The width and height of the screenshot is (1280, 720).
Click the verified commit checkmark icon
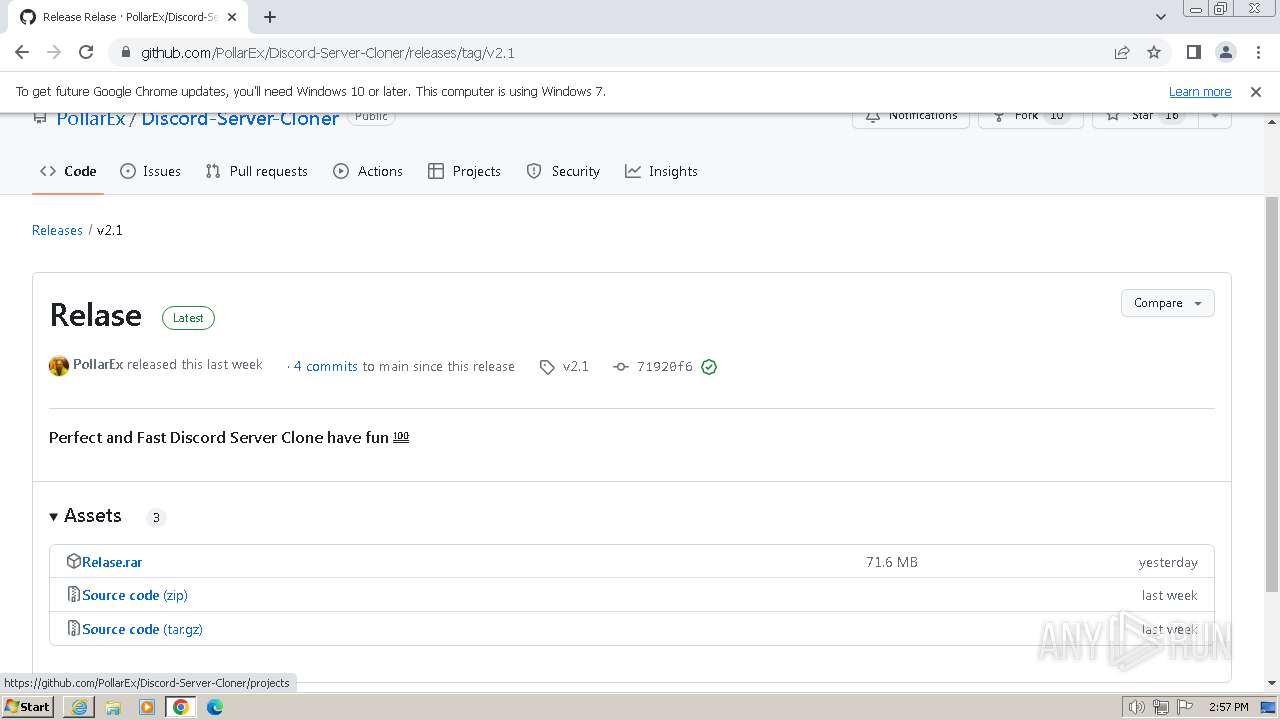coord(709,367)
